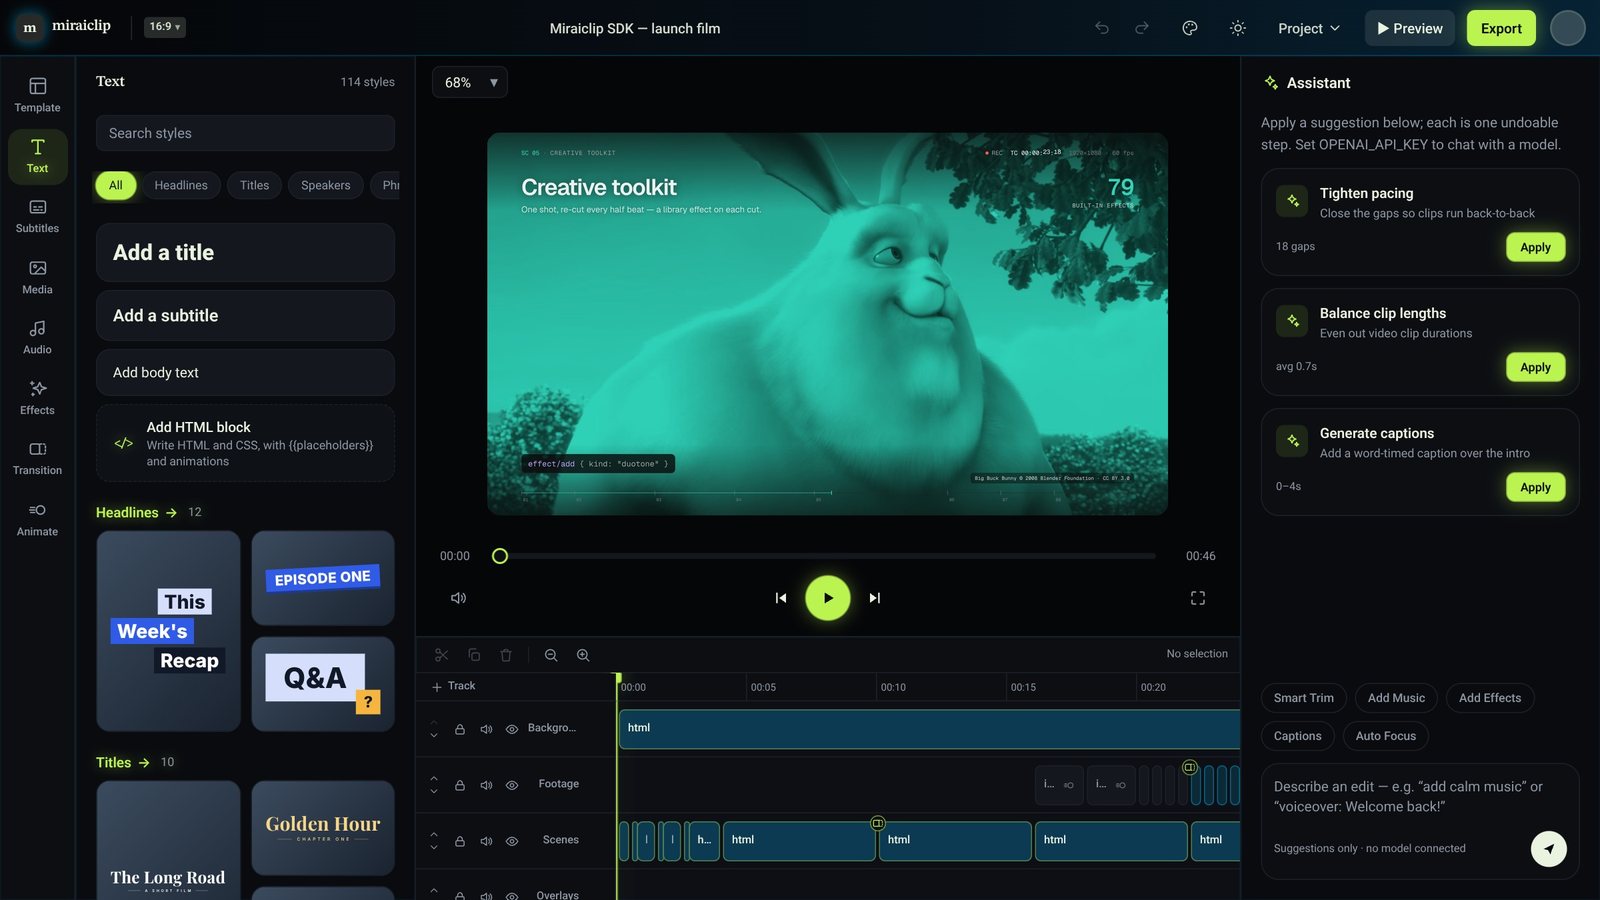Image resolution: width=1600 pixels, height=900 pixels.
Task: Toggle visibility of the Footage track
Action: (512, 785)
